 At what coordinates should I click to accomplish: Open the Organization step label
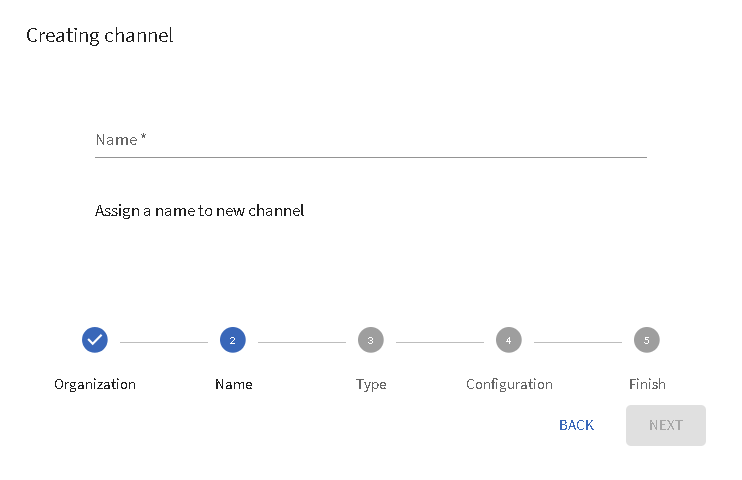pyautogui.click(x=95, y=384)
